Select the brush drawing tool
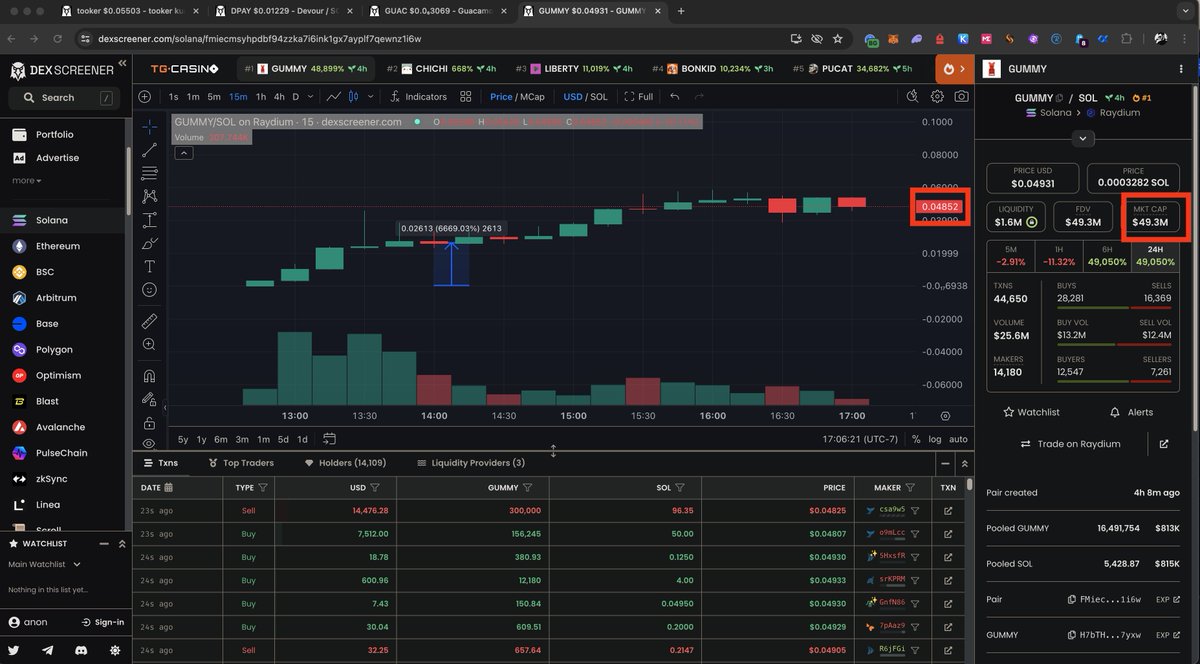The image size is (1200, 664). pyautogui.click(x=149, y=243)
